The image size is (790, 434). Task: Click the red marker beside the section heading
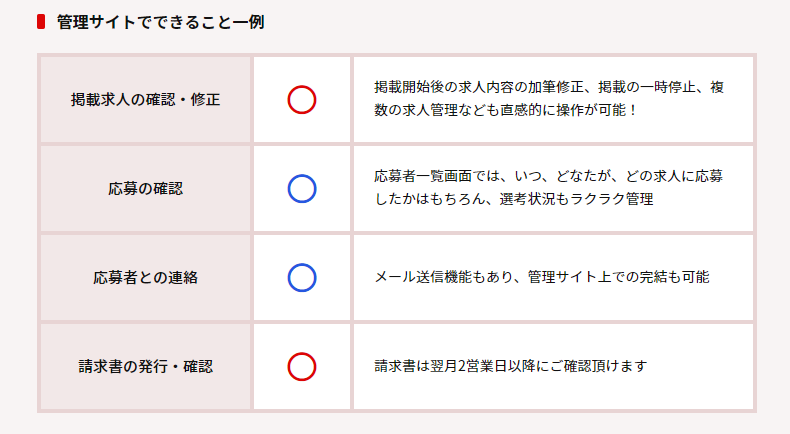[41, 22]
